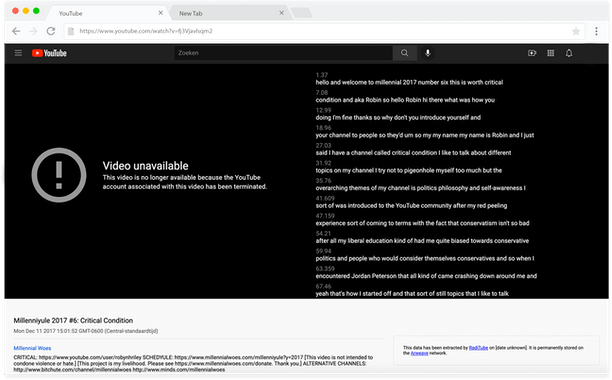Open the YouTube hamburger menu
Screen dimensions: 612x380
[x=18, y=53]
